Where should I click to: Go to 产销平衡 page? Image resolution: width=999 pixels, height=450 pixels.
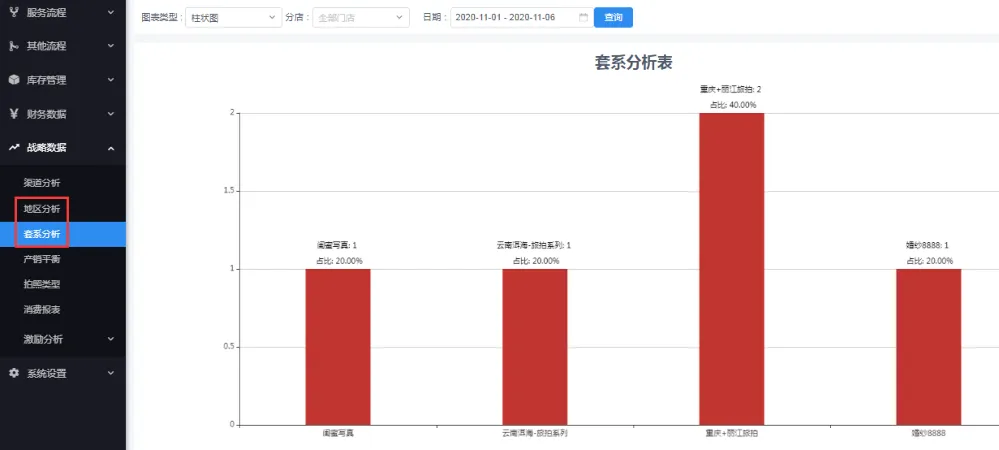point(42,259)
